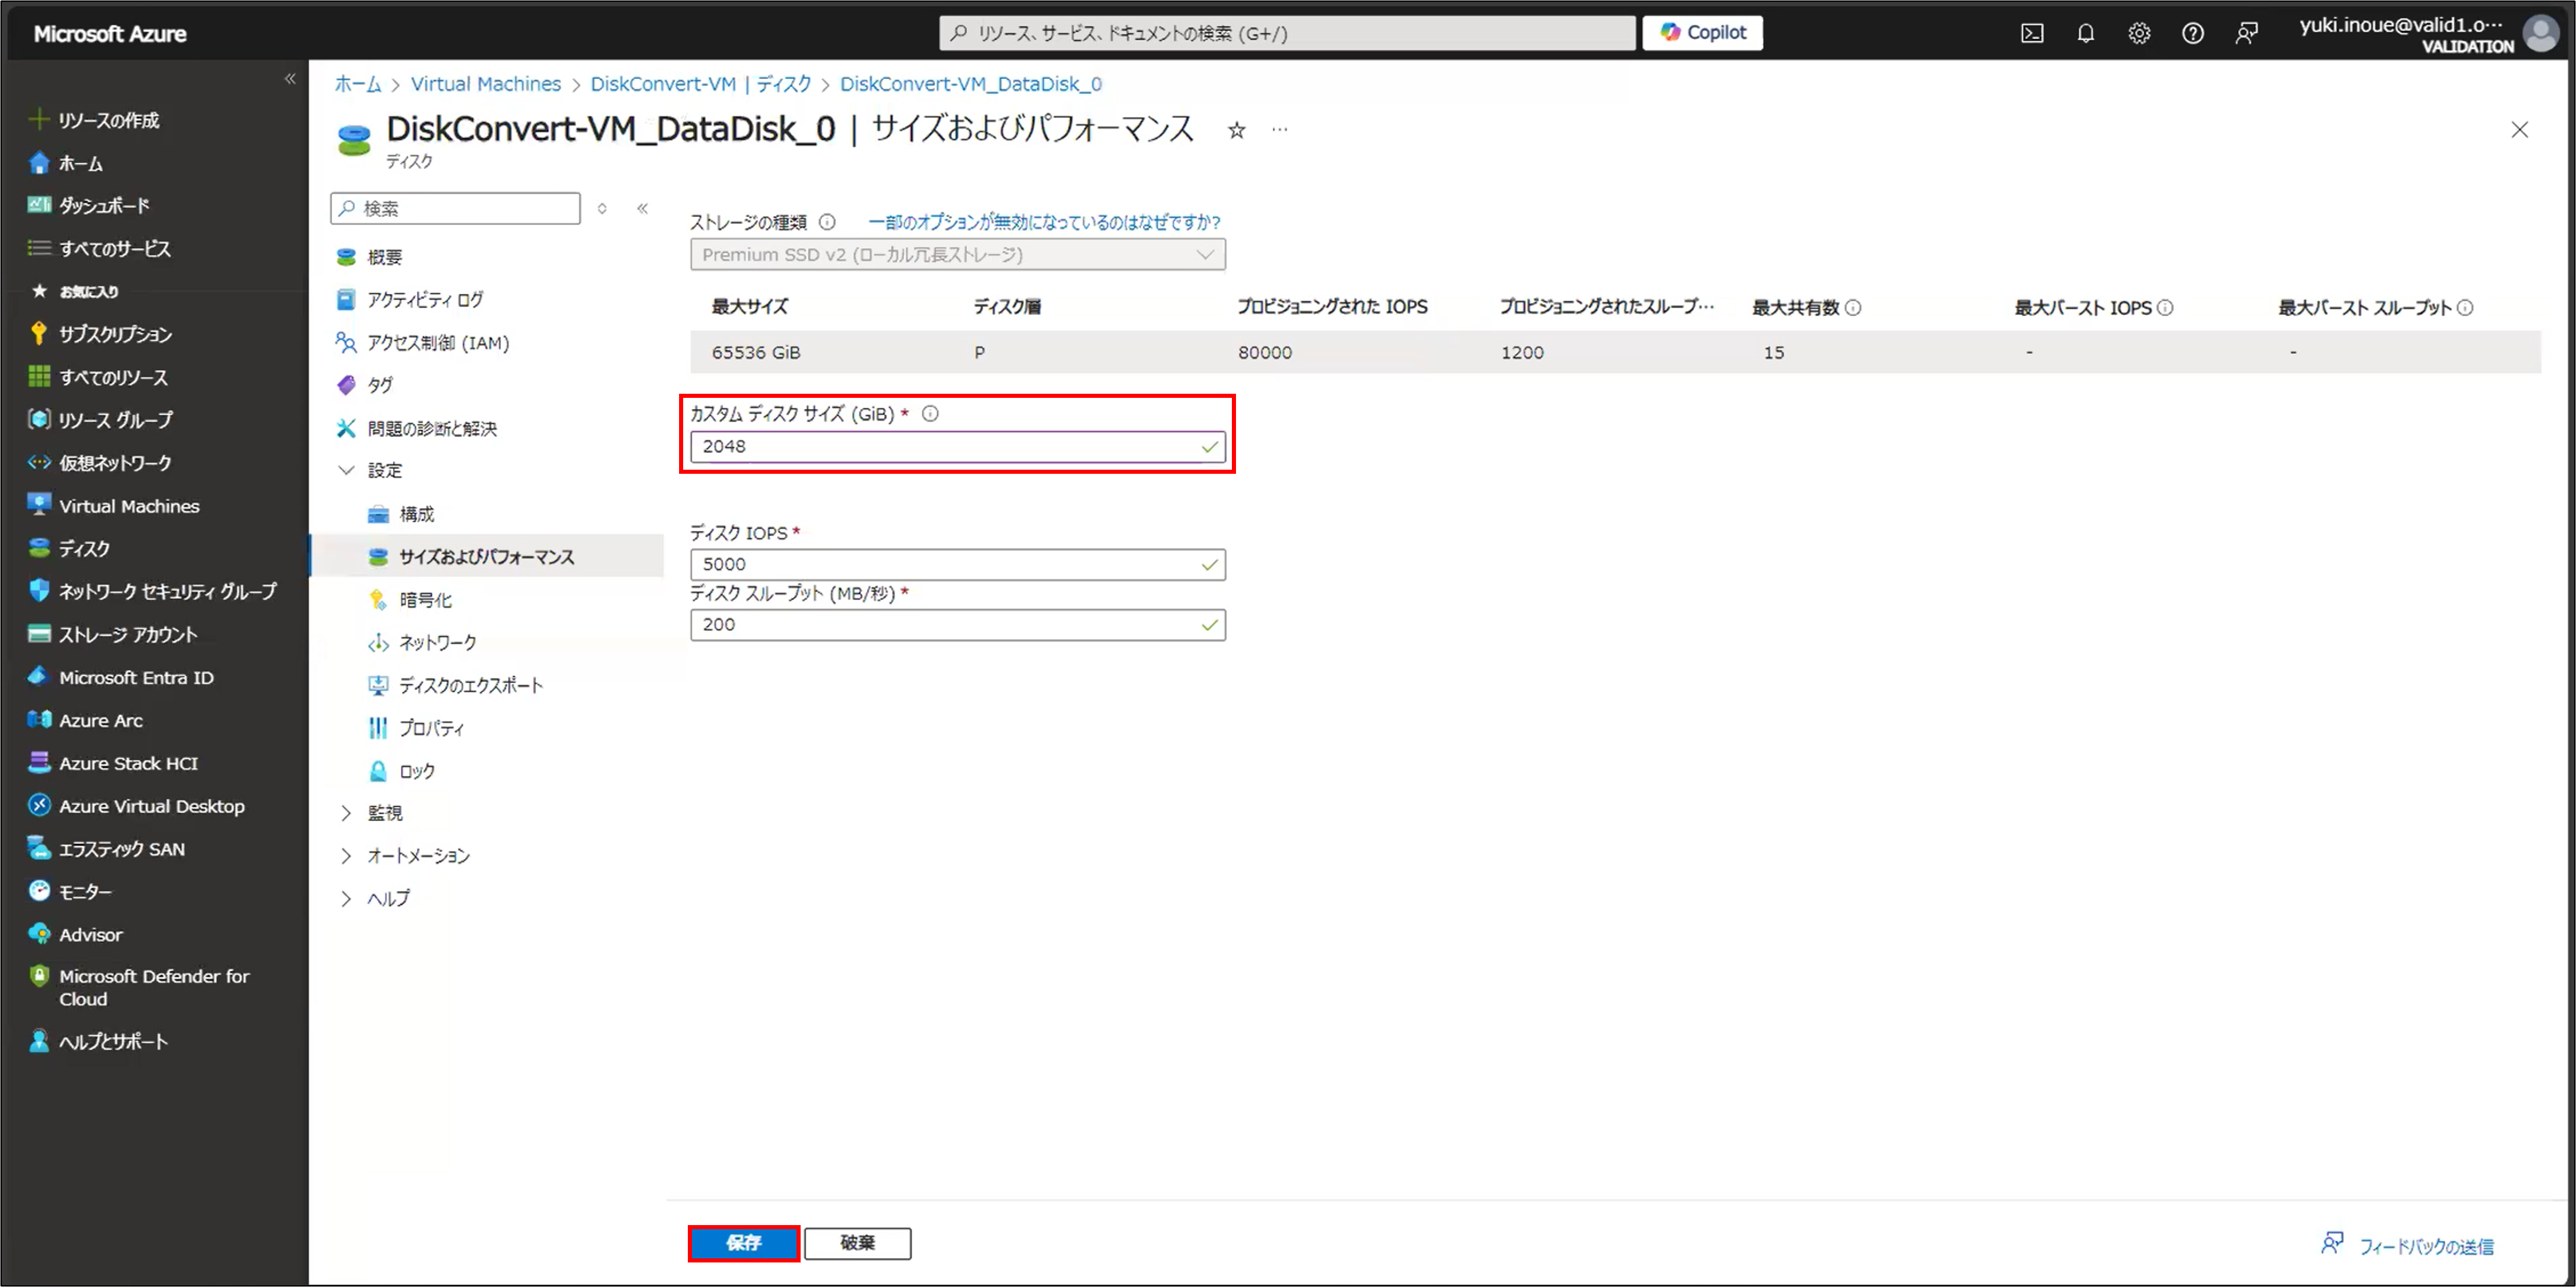The image size is (2576, 1287).
Task: Open Storage accounts in sidebar
Action: (113, 634)
